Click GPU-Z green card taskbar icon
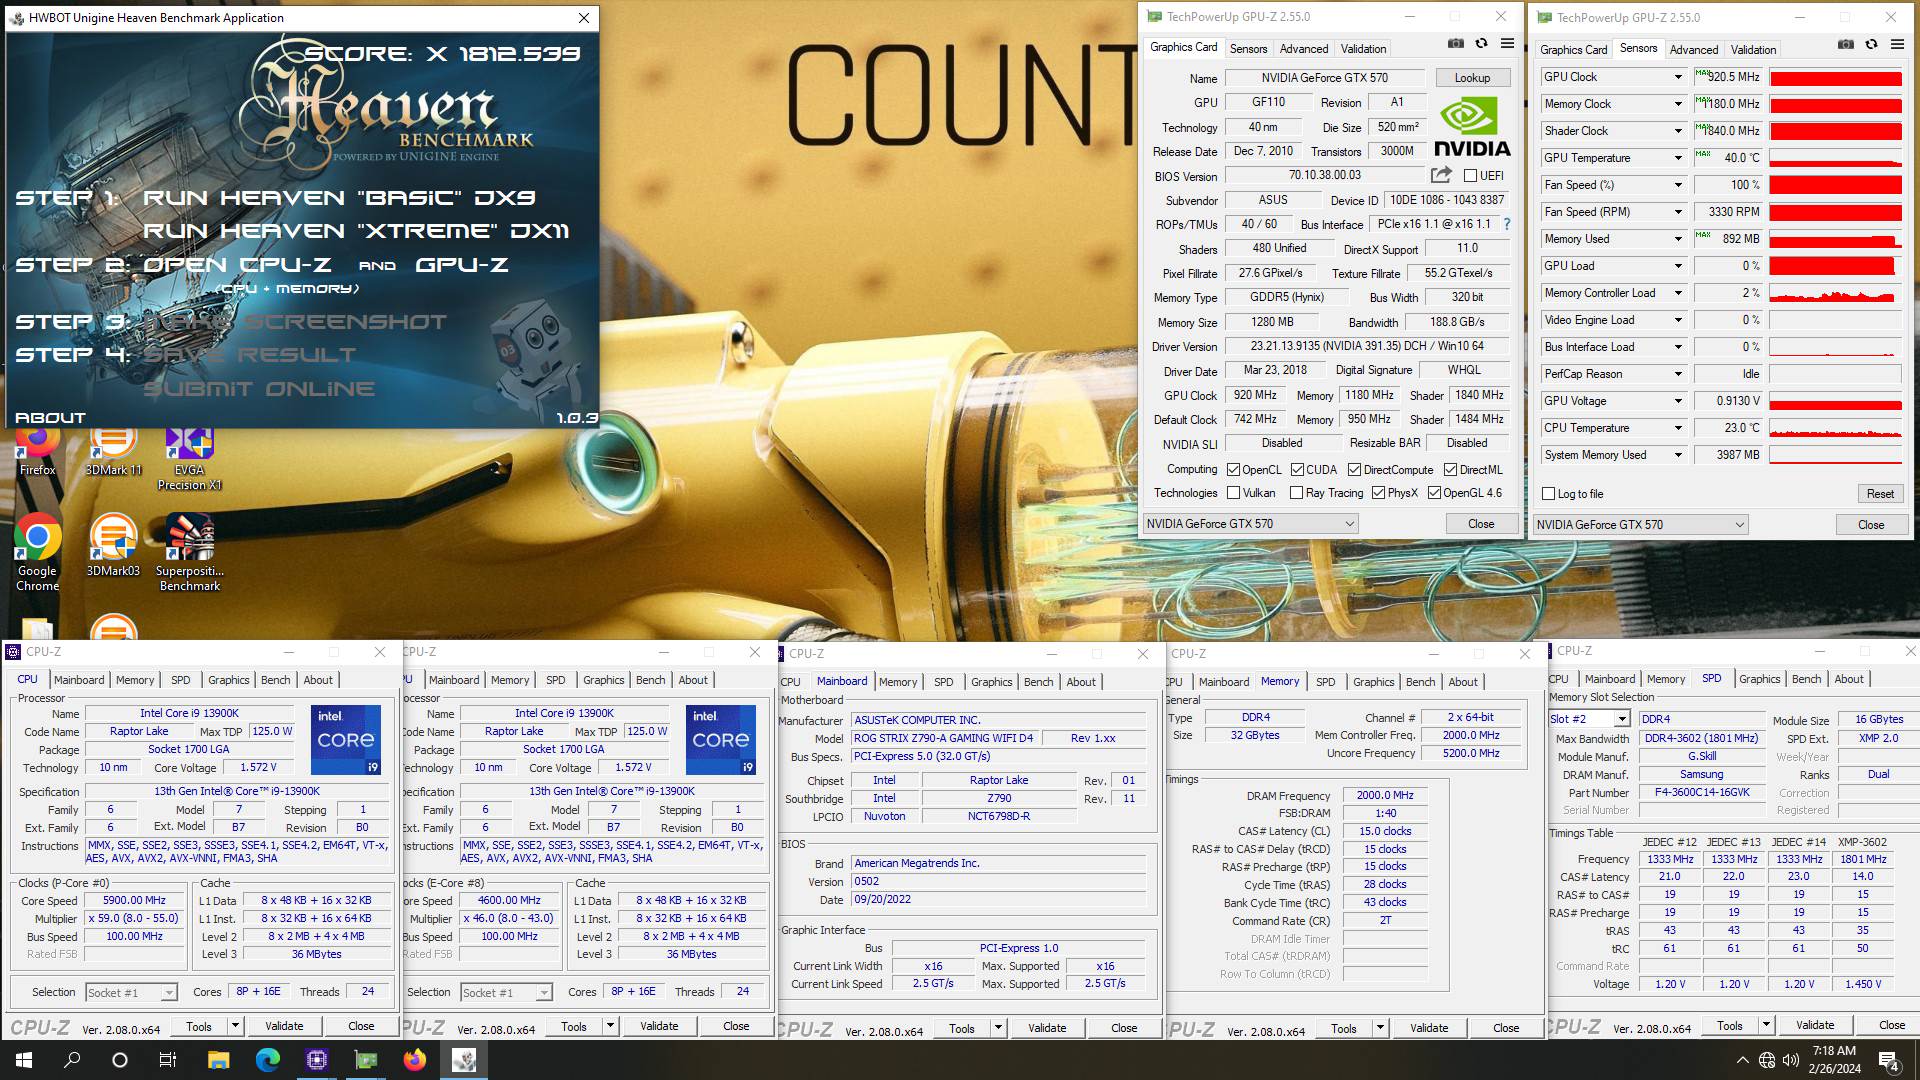The height and width of the screenshot is (1080, 1920). pyautogui.click(x=366, y=1060)
